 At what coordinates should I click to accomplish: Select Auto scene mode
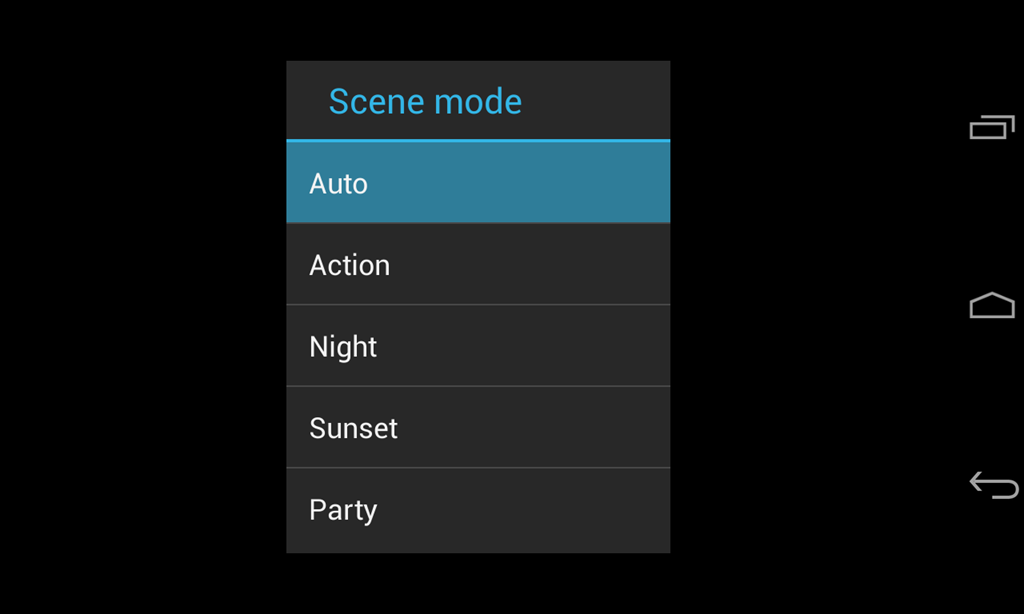pyautogui.click(x=478, y=183)
